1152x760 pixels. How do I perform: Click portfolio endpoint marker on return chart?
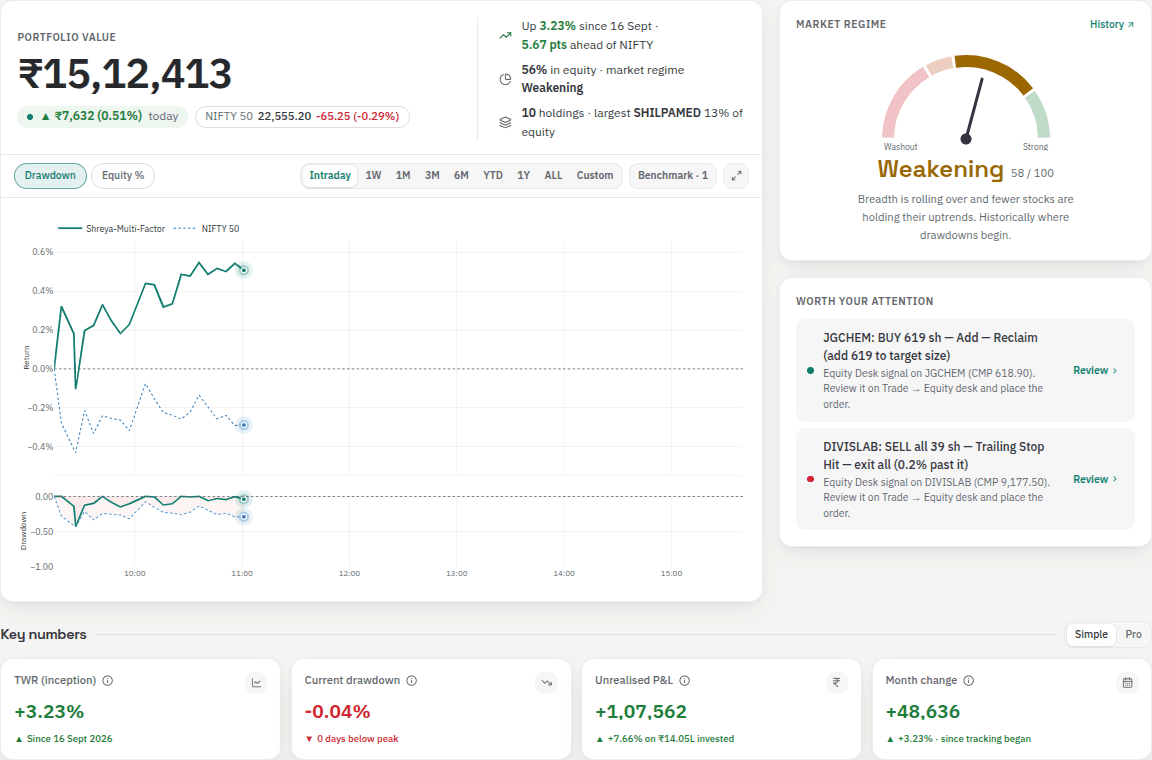(244, 270)
